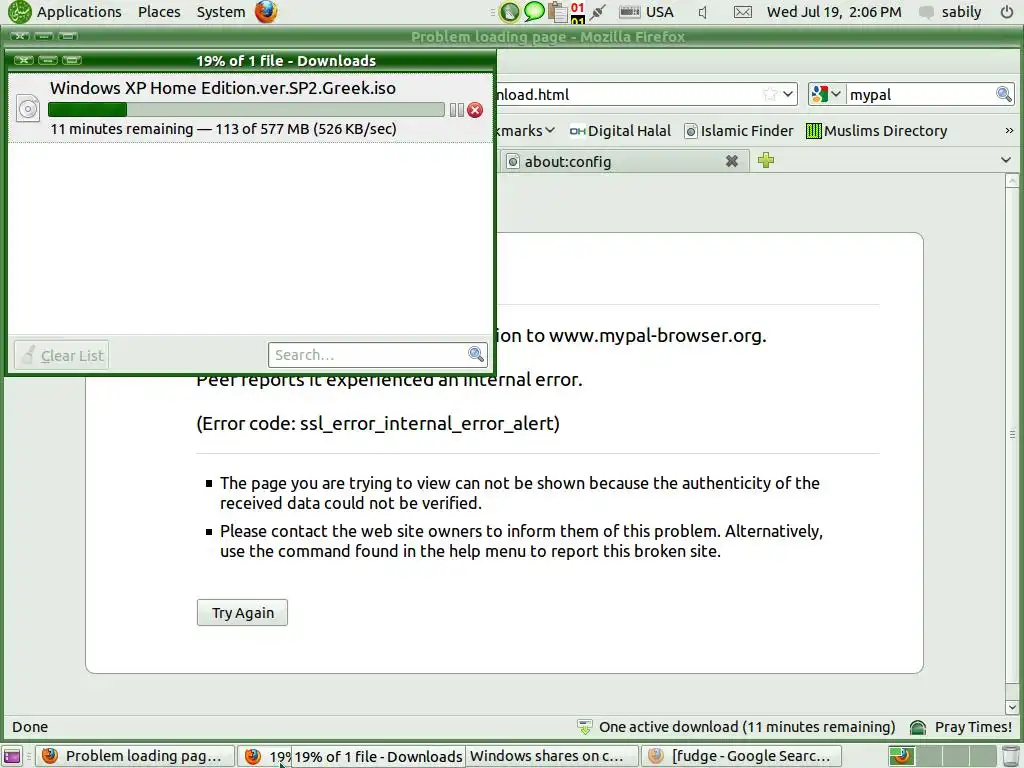Click the Clear List button

tap(61, 355)
